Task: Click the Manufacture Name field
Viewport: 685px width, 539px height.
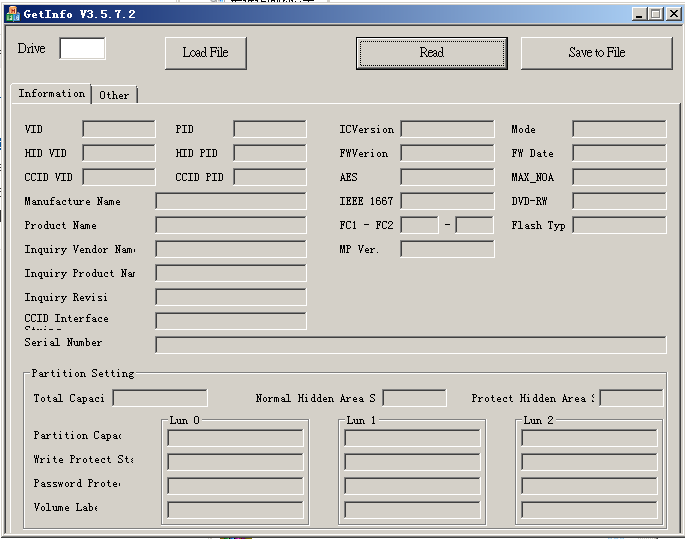Action: pyautogui.click(x=231, y=201)
